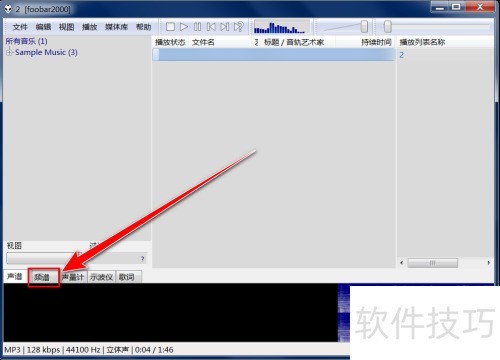
Task: Click playback time 0:04 / 1:46
Action: (x=154, y=350)
